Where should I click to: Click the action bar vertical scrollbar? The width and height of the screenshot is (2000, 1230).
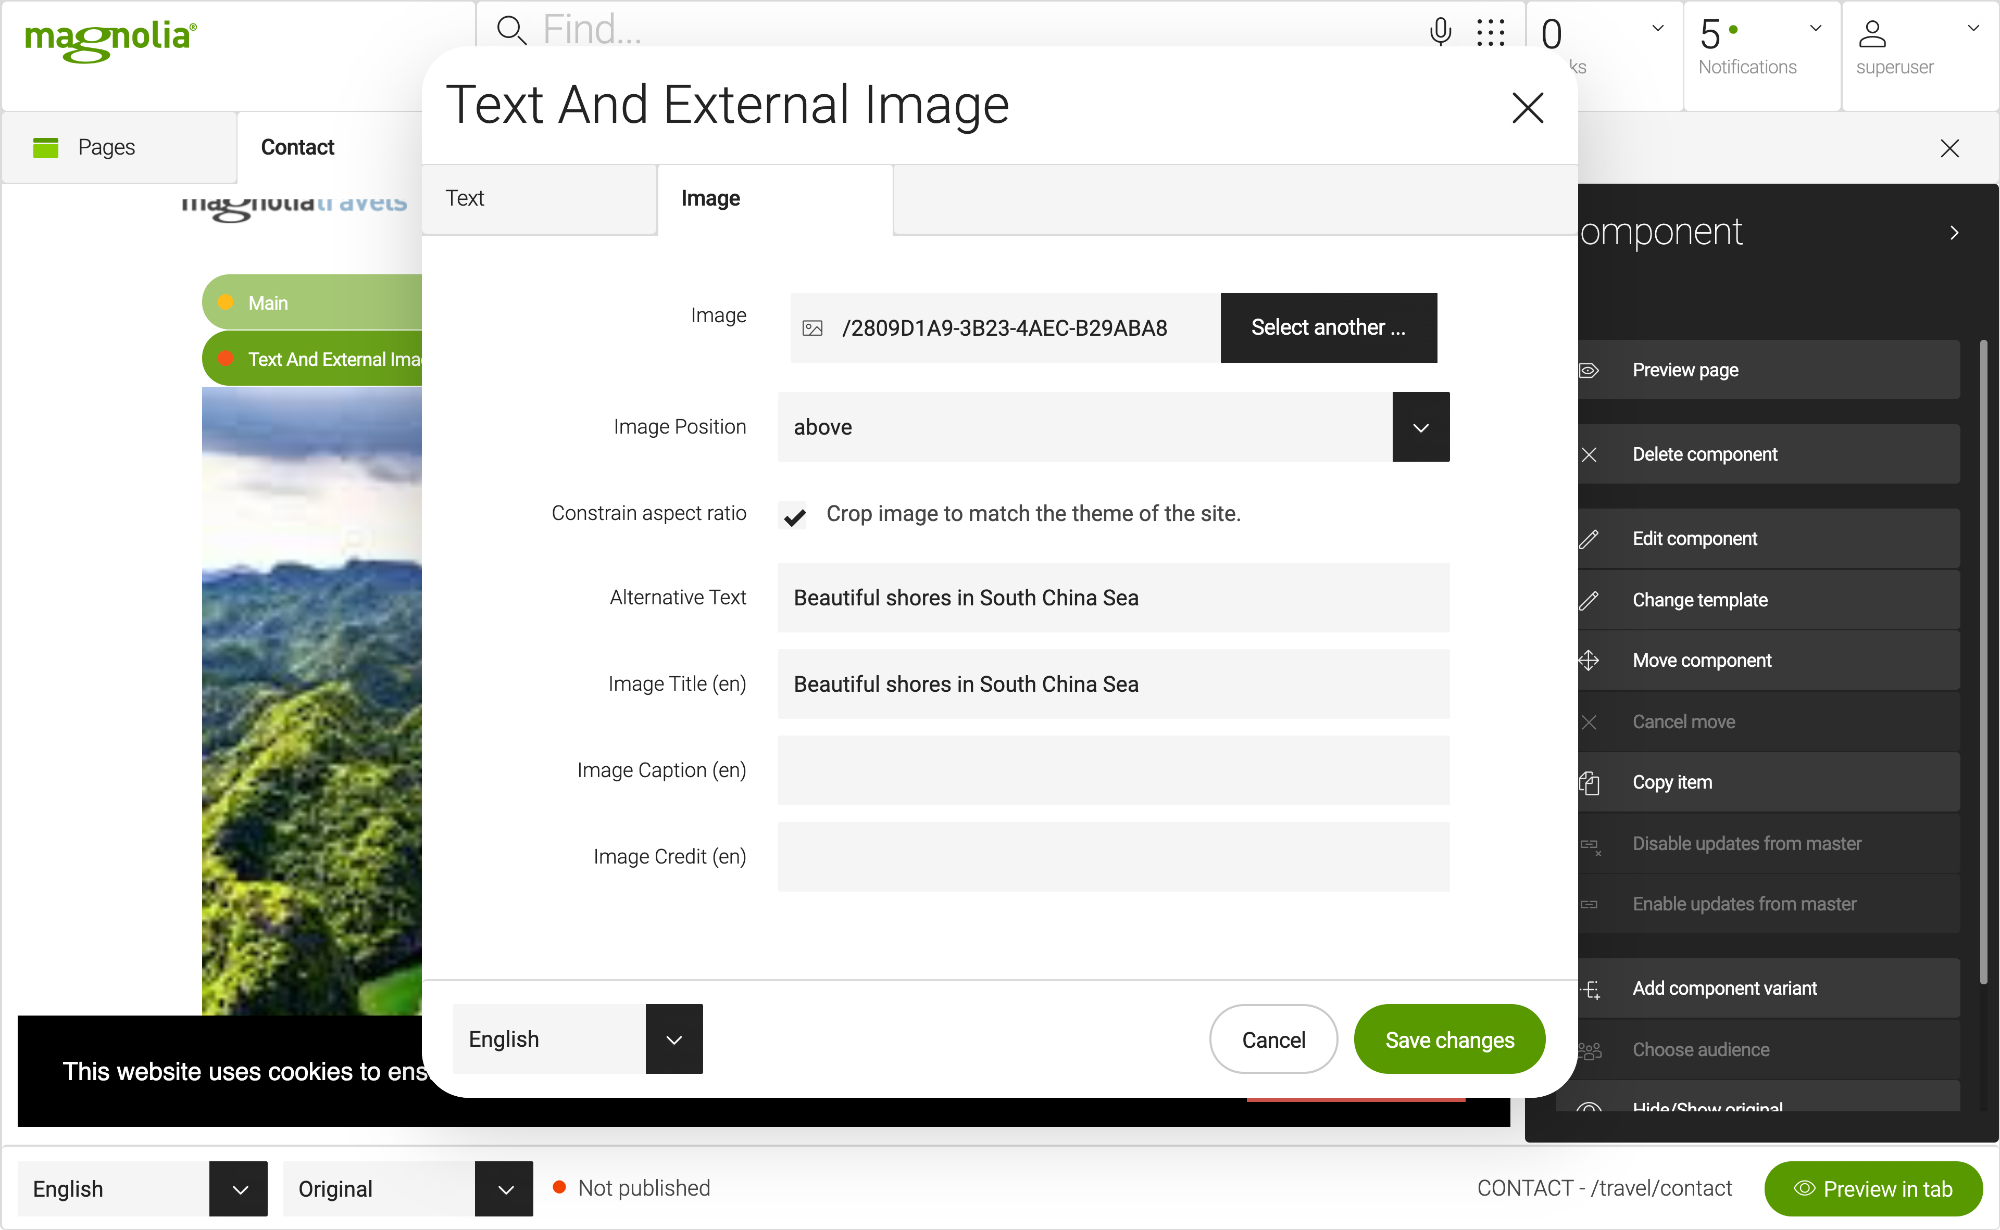click(1983, 660)
